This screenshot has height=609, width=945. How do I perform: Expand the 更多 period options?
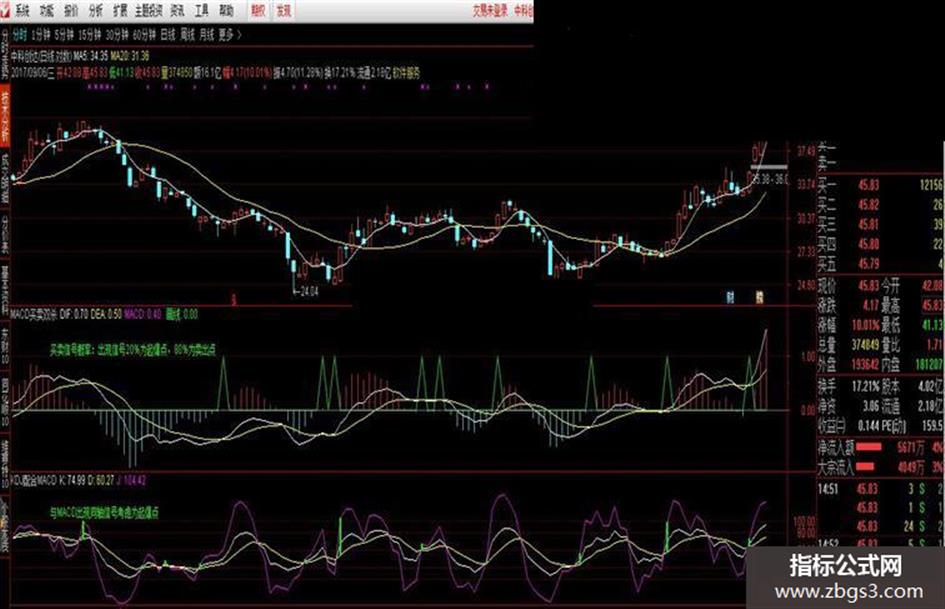pyautogui.click(x=230, y=35)
